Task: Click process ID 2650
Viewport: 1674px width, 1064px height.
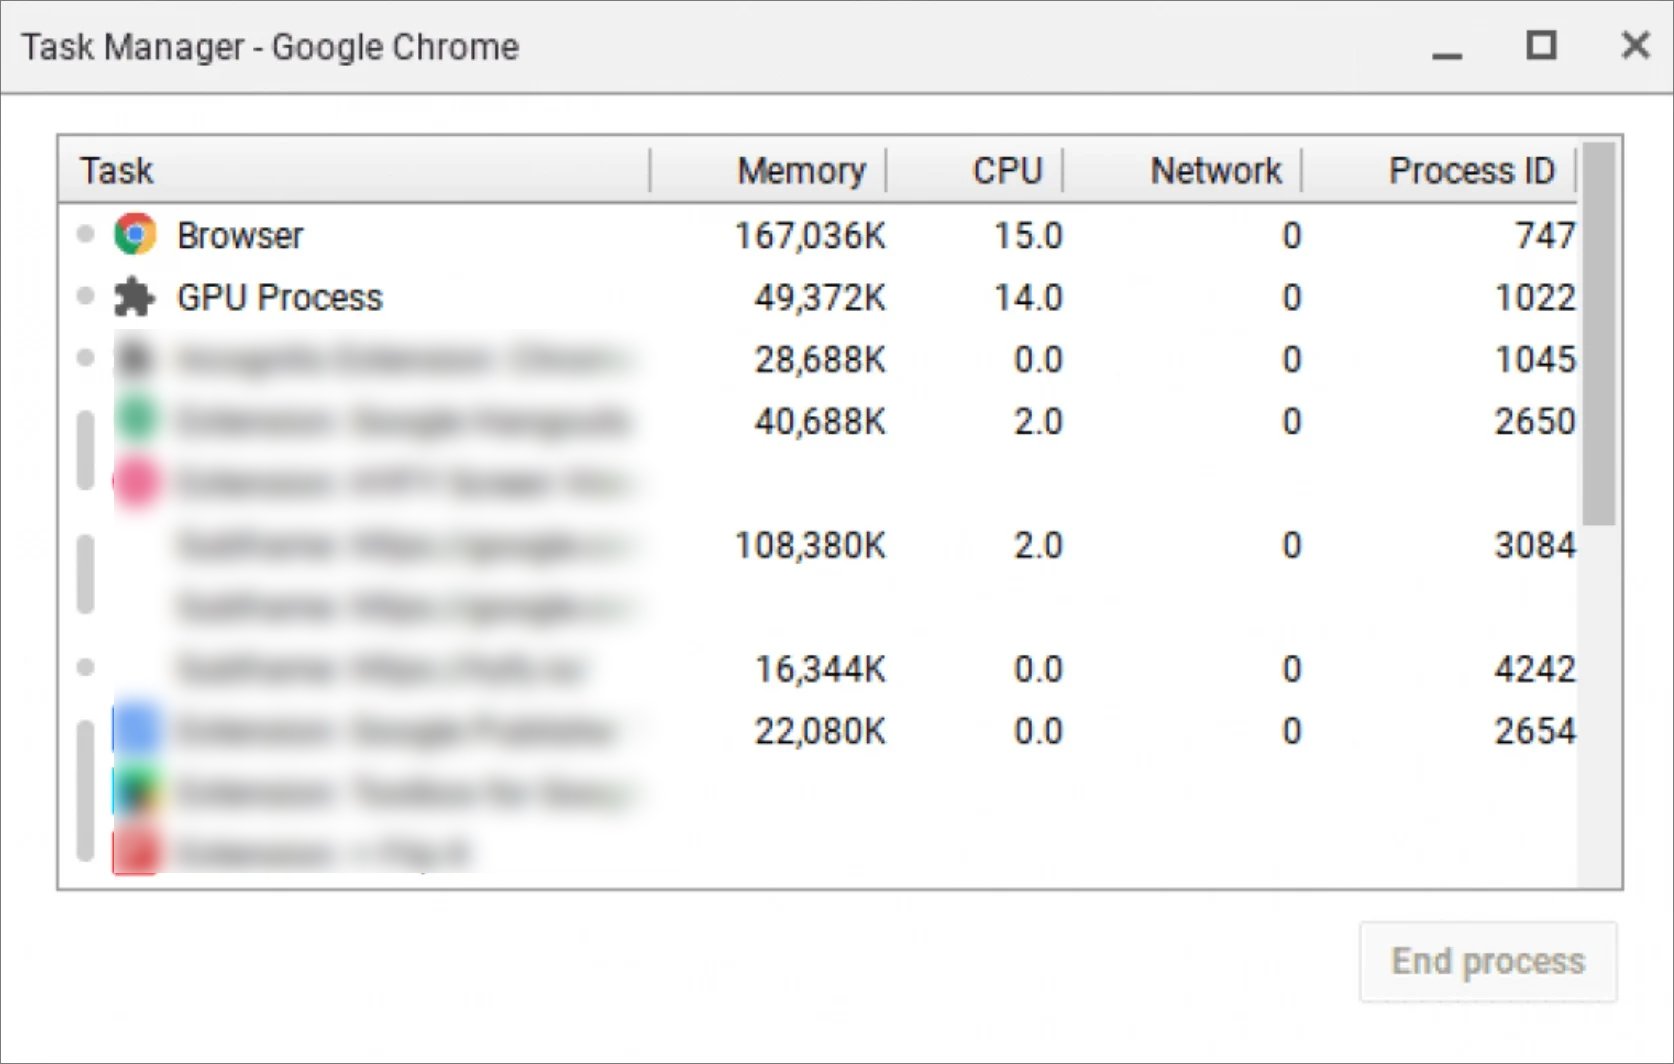Action: pyautogui.click(x=1535, y=422)
